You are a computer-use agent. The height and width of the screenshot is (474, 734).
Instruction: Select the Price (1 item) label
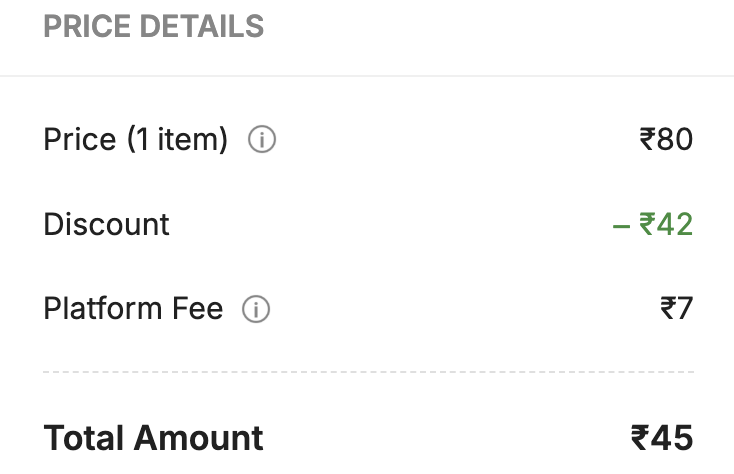point(136,140)
